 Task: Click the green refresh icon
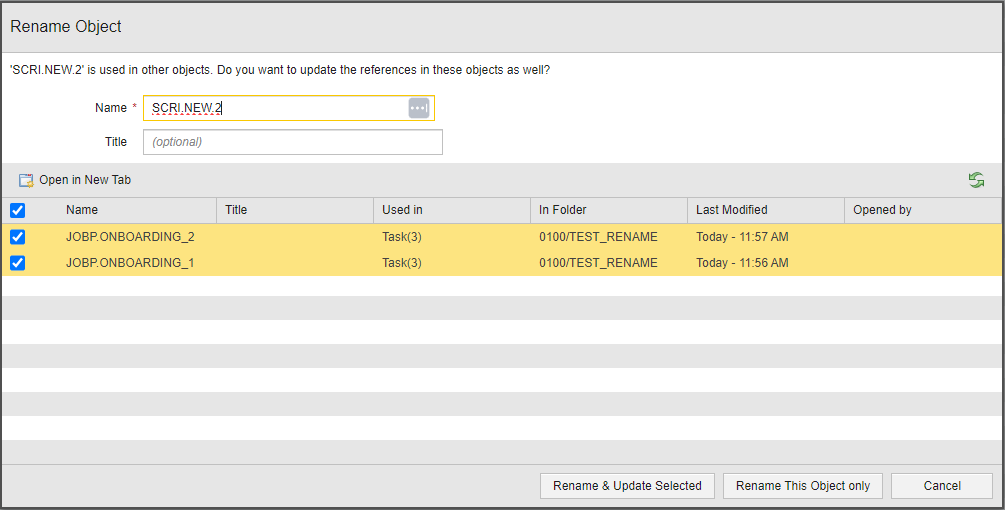pyautogui.click(x=976, y=180)
